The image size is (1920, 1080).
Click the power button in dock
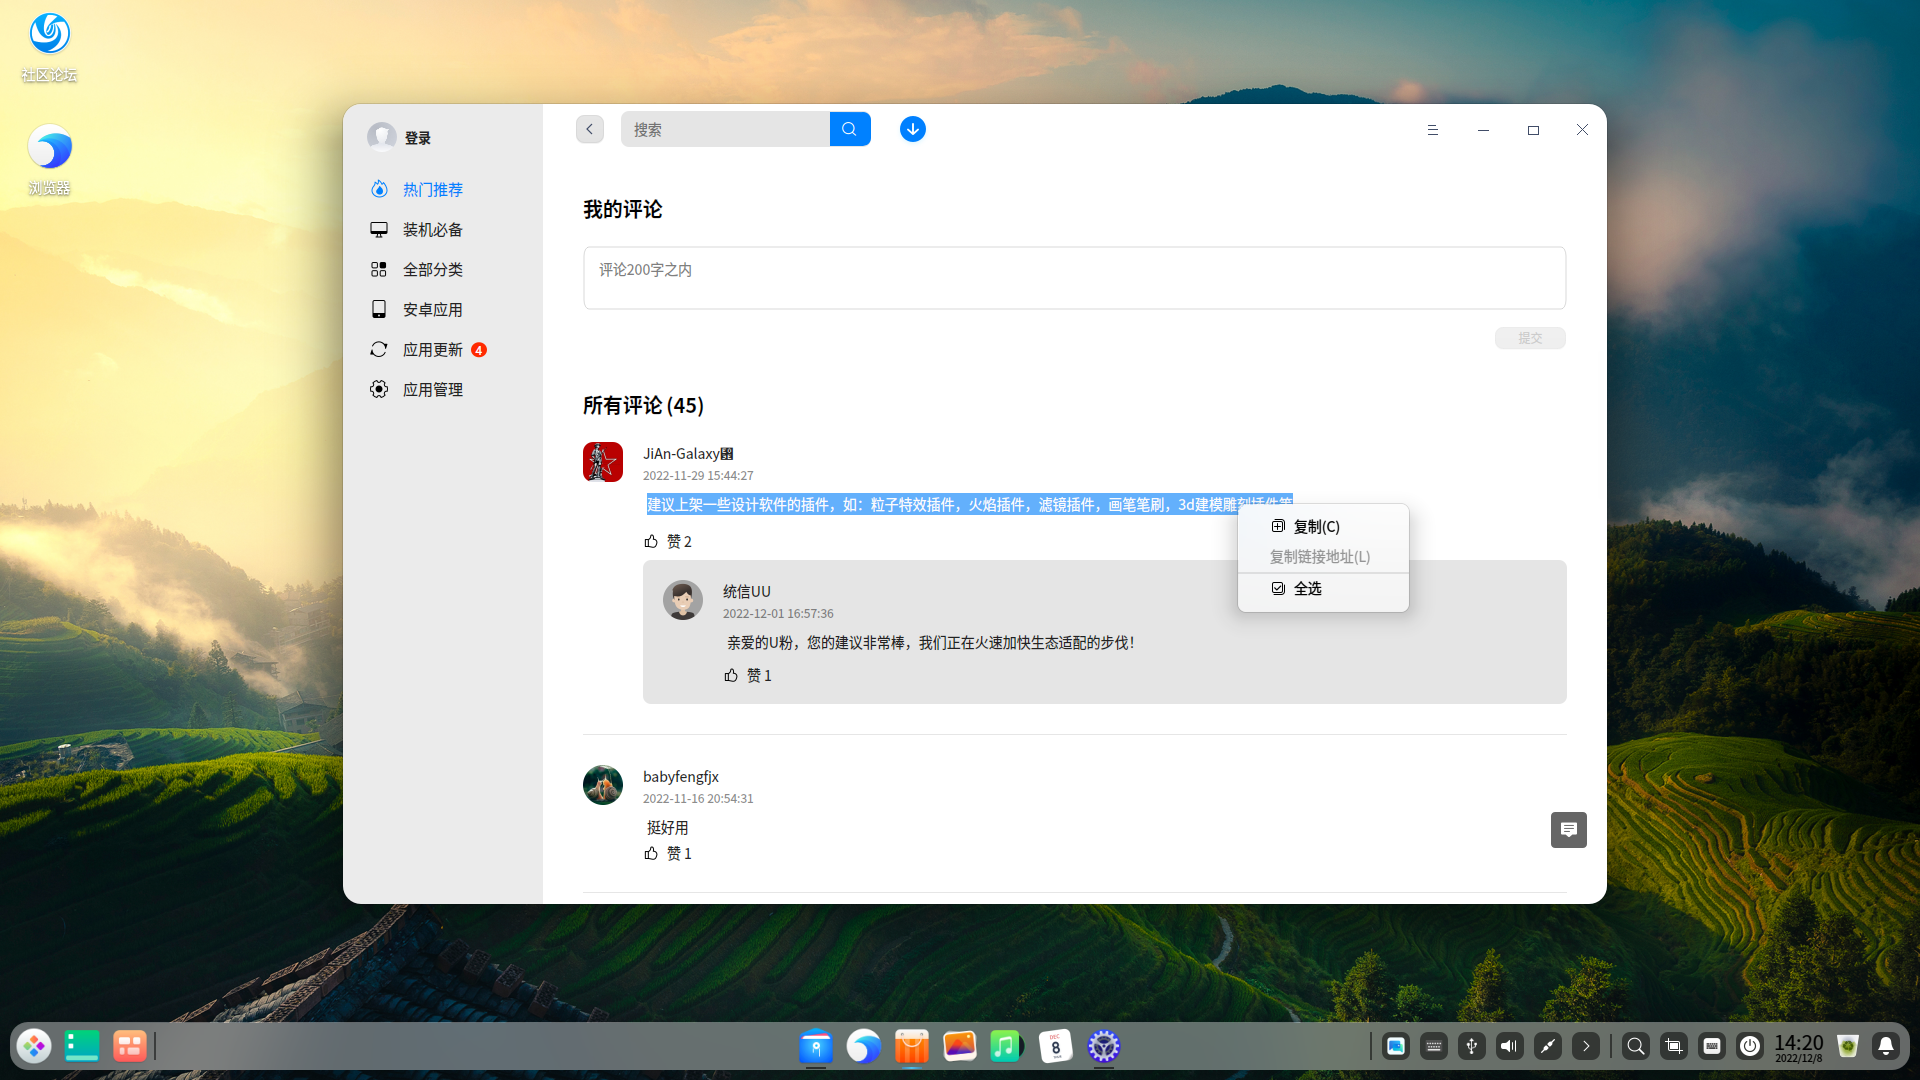[x=1750, y=1046]
